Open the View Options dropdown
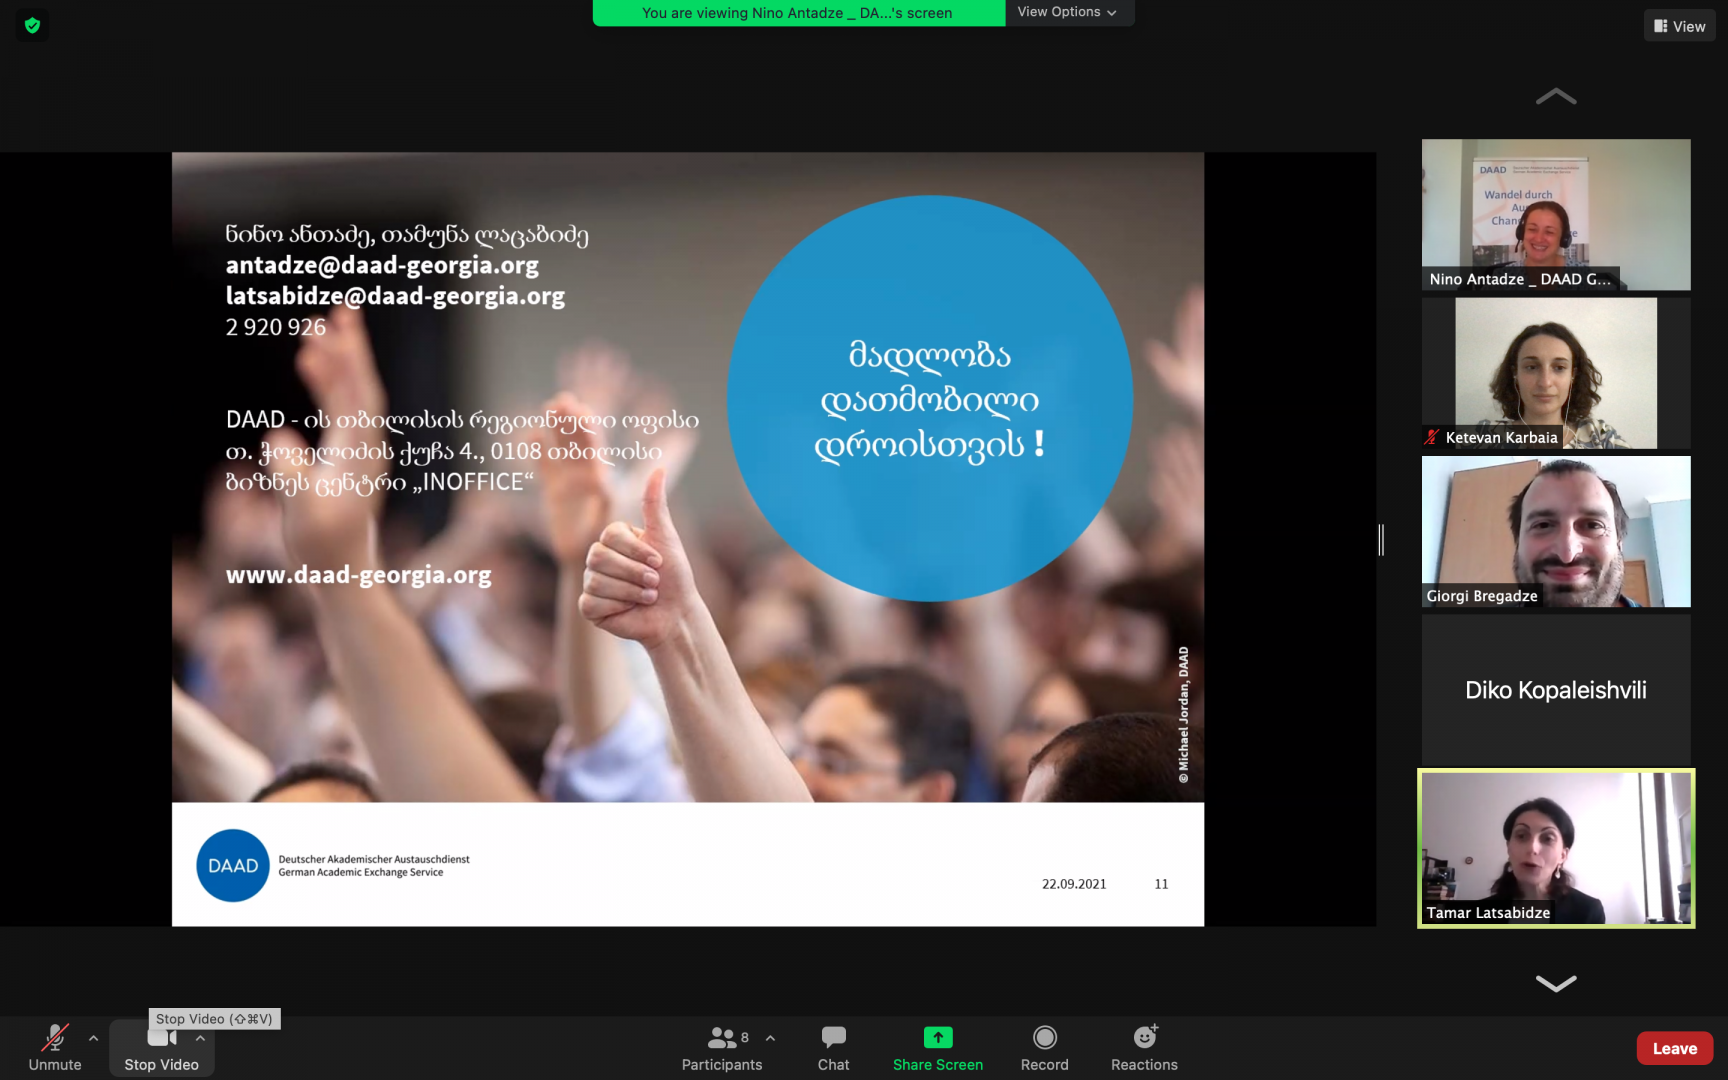The width and height of the screenshot is (1728, 1080). pos(1067,12)
